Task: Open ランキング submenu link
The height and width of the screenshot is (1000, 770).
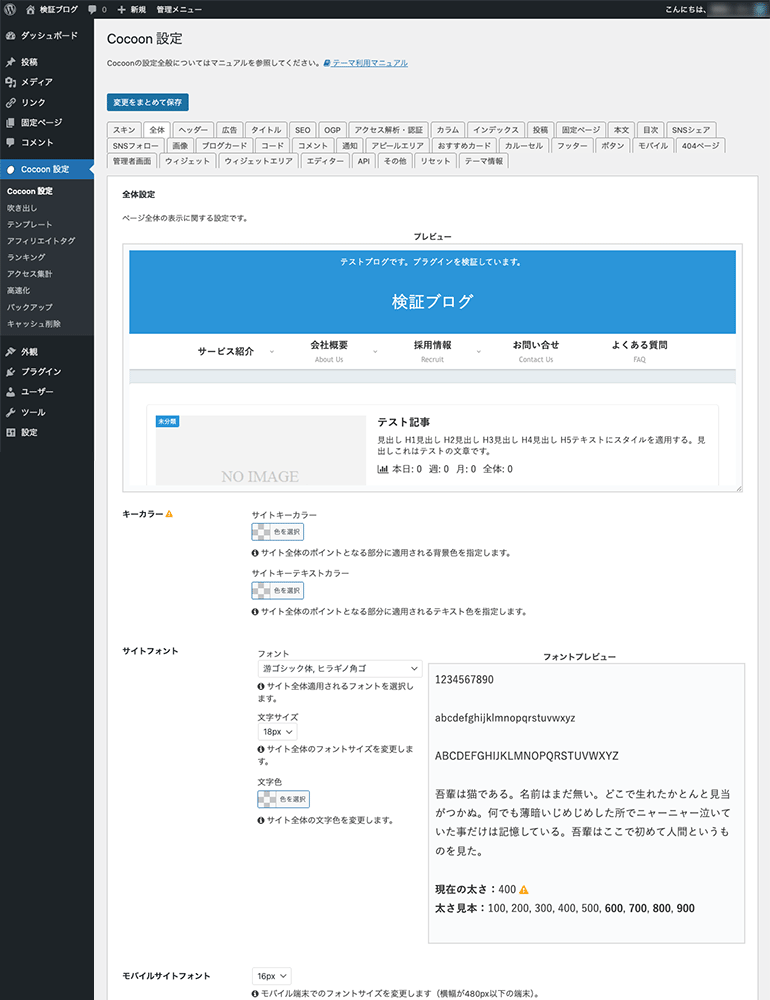Action: 26,258
